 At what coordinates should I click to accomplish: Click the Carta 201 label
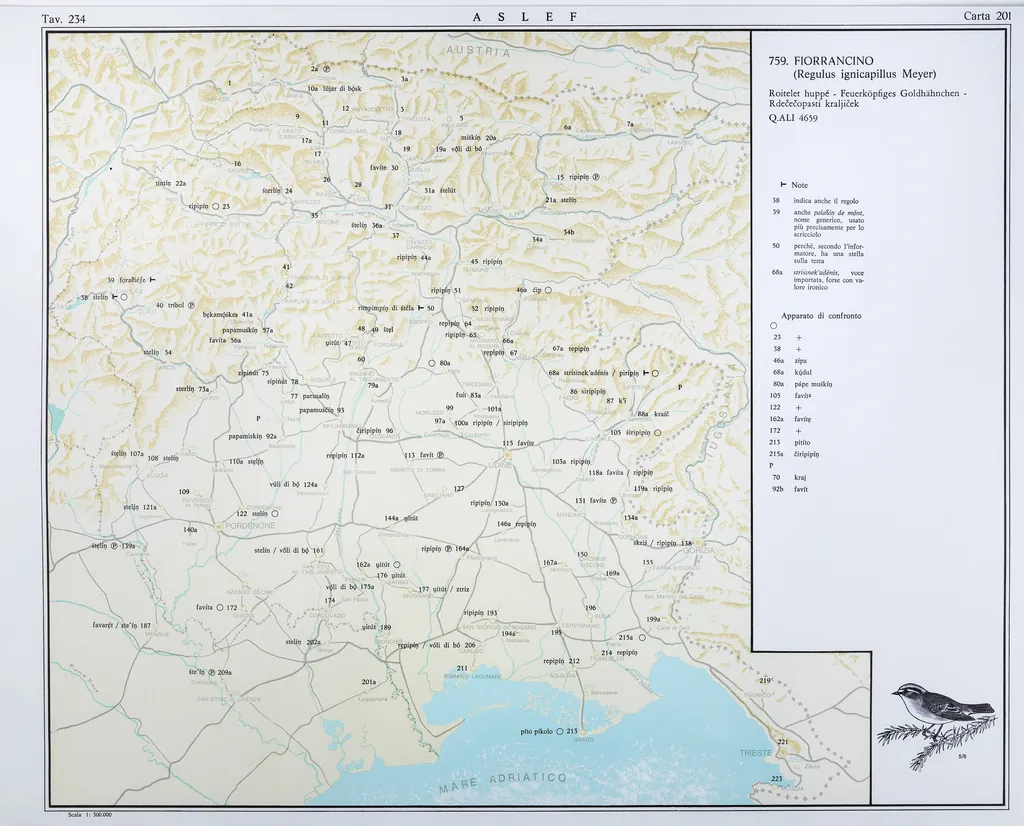[x=987, y=16]
